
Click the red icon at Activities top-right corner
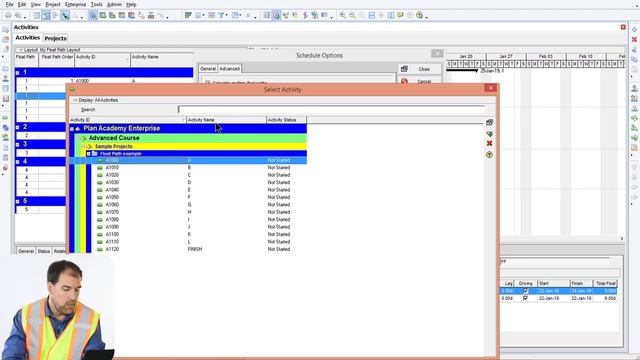pyautogui.click(x=623, y=27)
